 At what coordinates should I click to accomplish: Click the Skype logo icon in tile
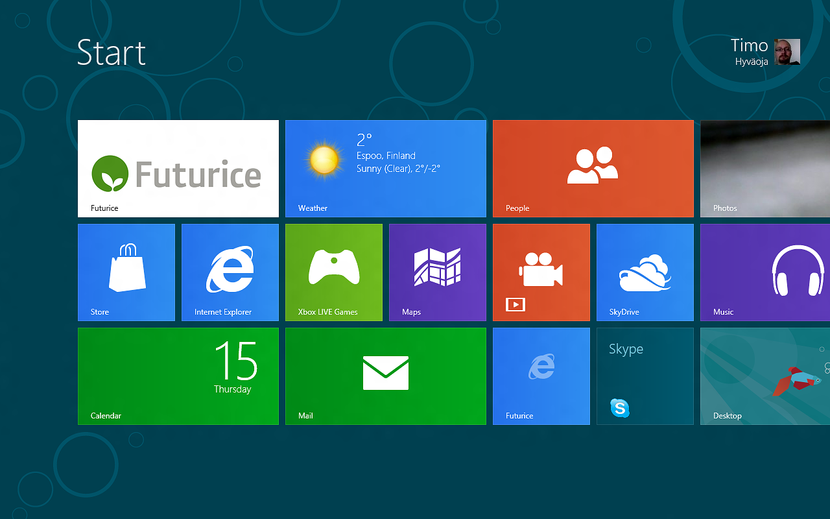pos(619,408)
